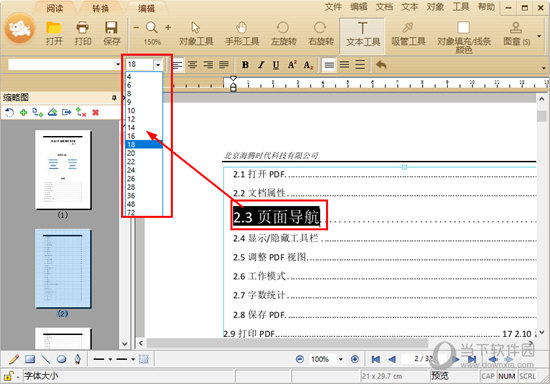Image resolution: width=550 pixels, height=384 pixels.
Task: Switch to the Read (阅读) tab
Action: (x=54, y=8)
